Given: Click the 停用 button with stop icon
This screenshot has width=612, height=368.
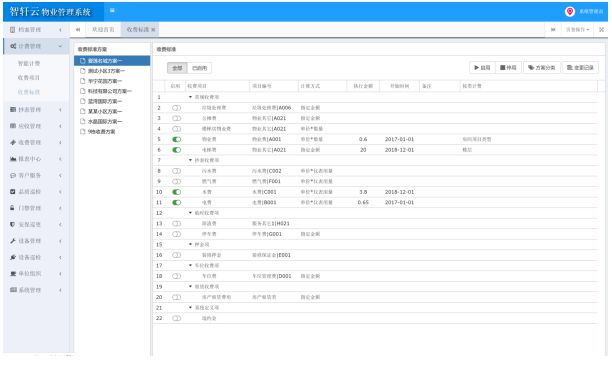Looking at the screenshot, I should tap(508, 68).
